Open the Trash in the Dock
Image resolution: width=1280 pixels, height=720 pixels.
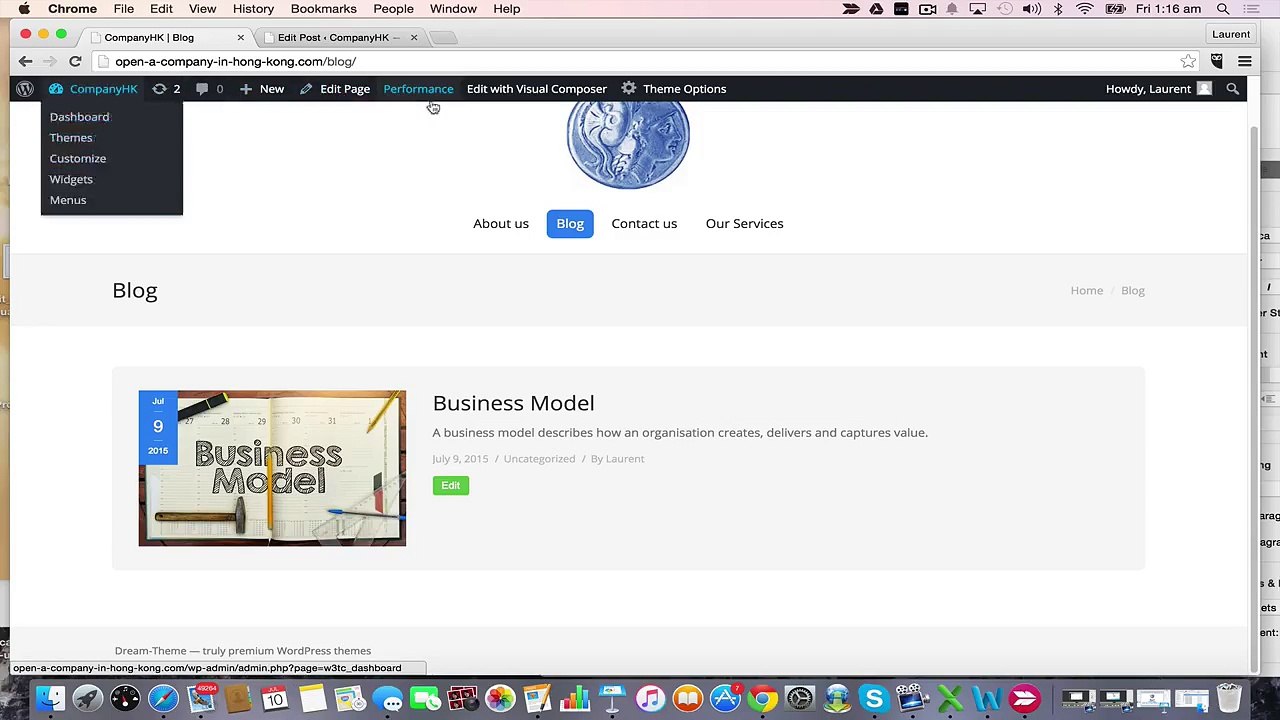(1229, 697)
